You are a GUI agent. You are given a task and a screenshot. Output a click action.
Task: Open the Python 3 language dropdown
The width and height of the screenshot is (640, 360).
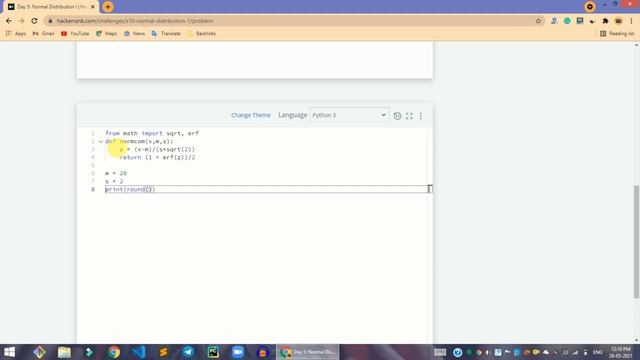[349, 115]
